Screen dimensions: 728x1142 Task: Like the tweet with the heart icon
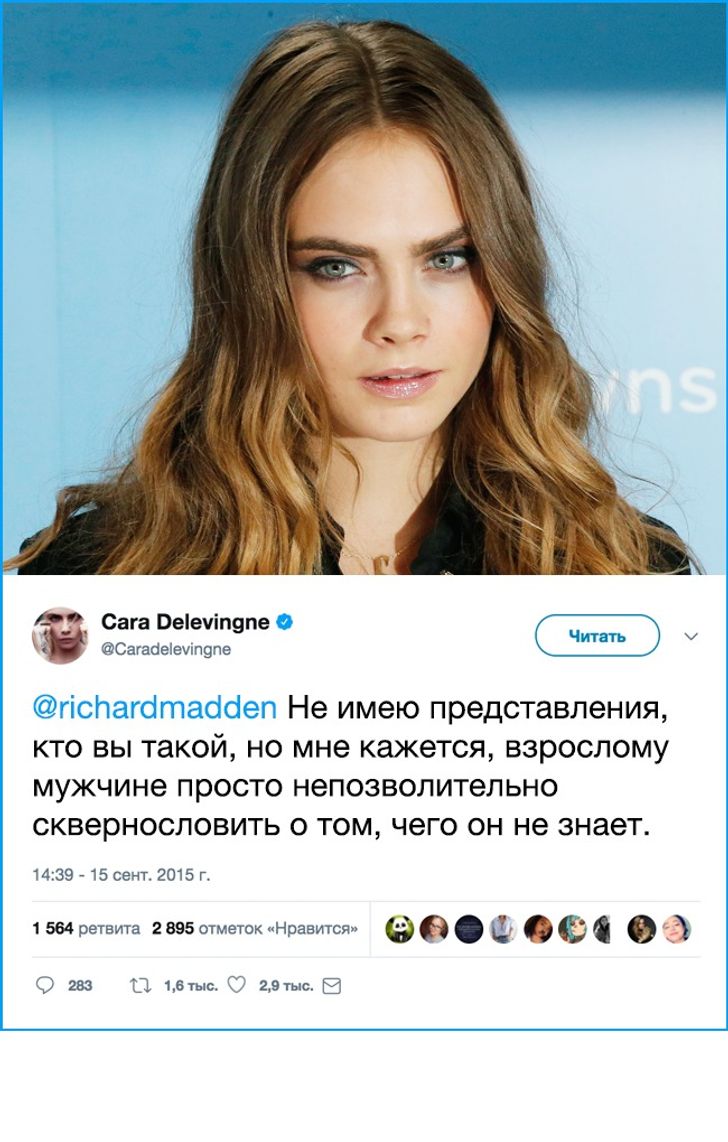237,985
